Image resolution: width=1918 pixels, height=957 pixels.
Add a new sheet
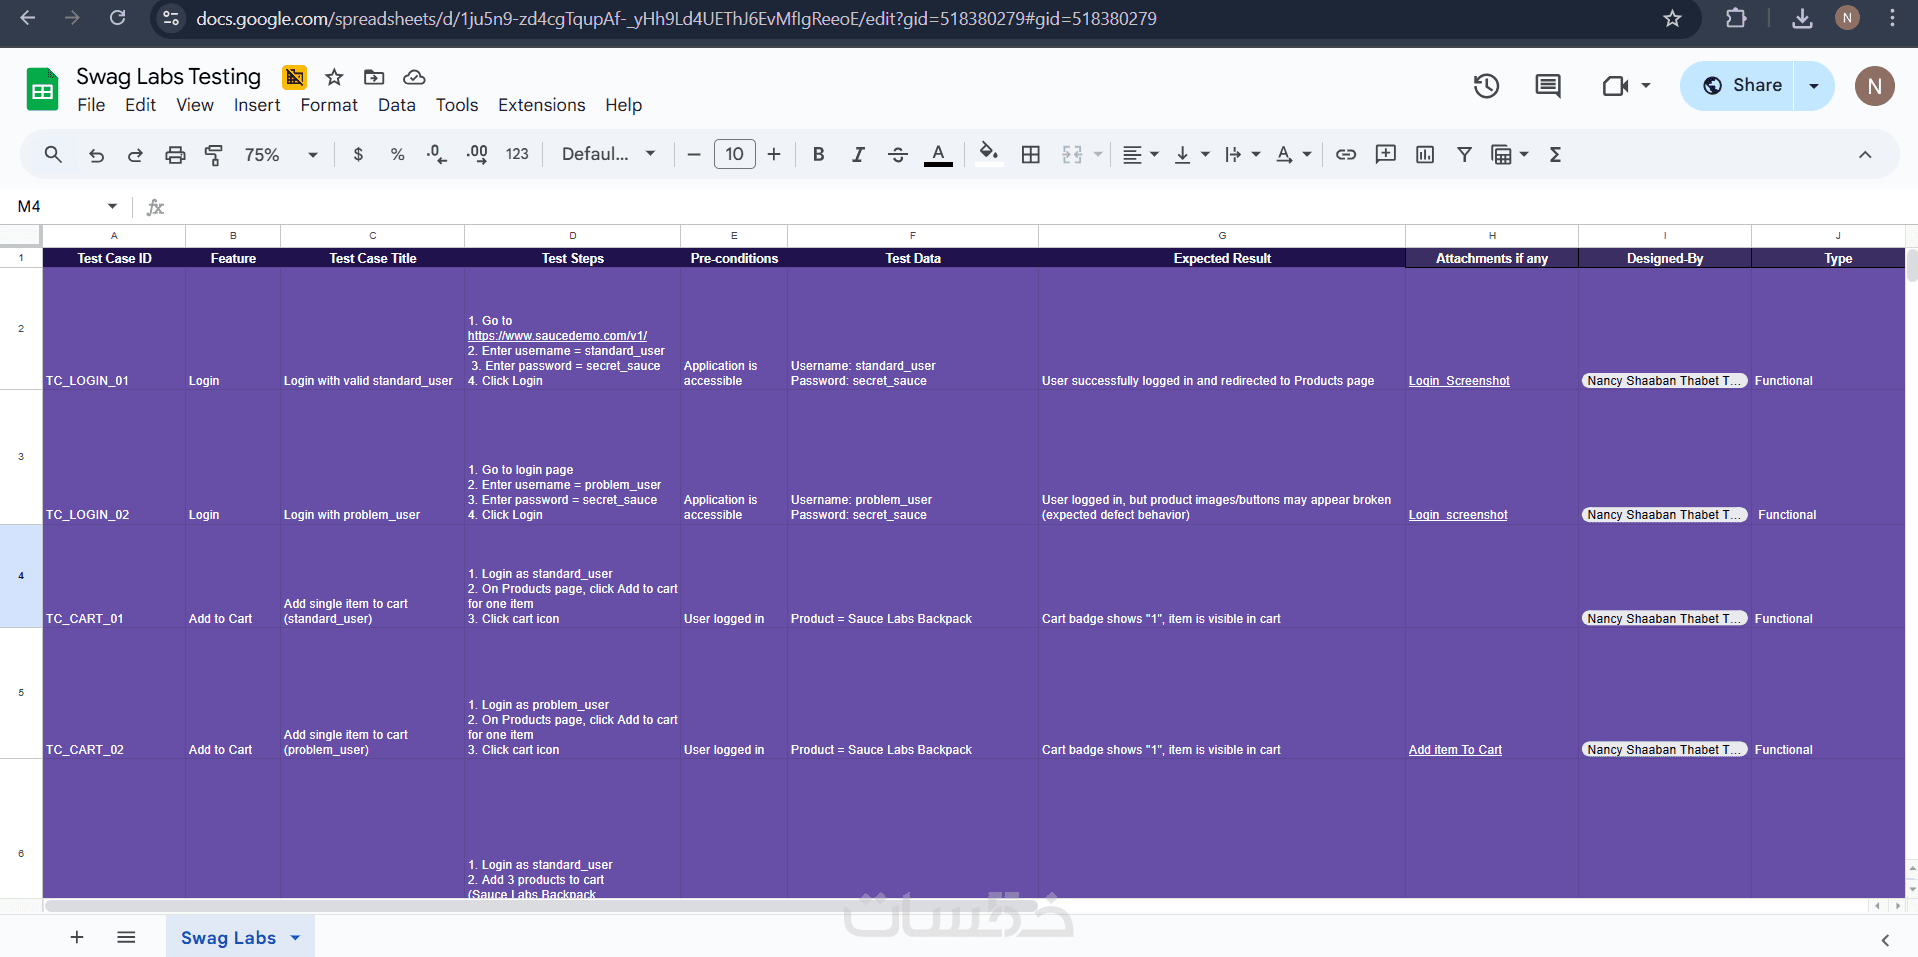point(77,937)
